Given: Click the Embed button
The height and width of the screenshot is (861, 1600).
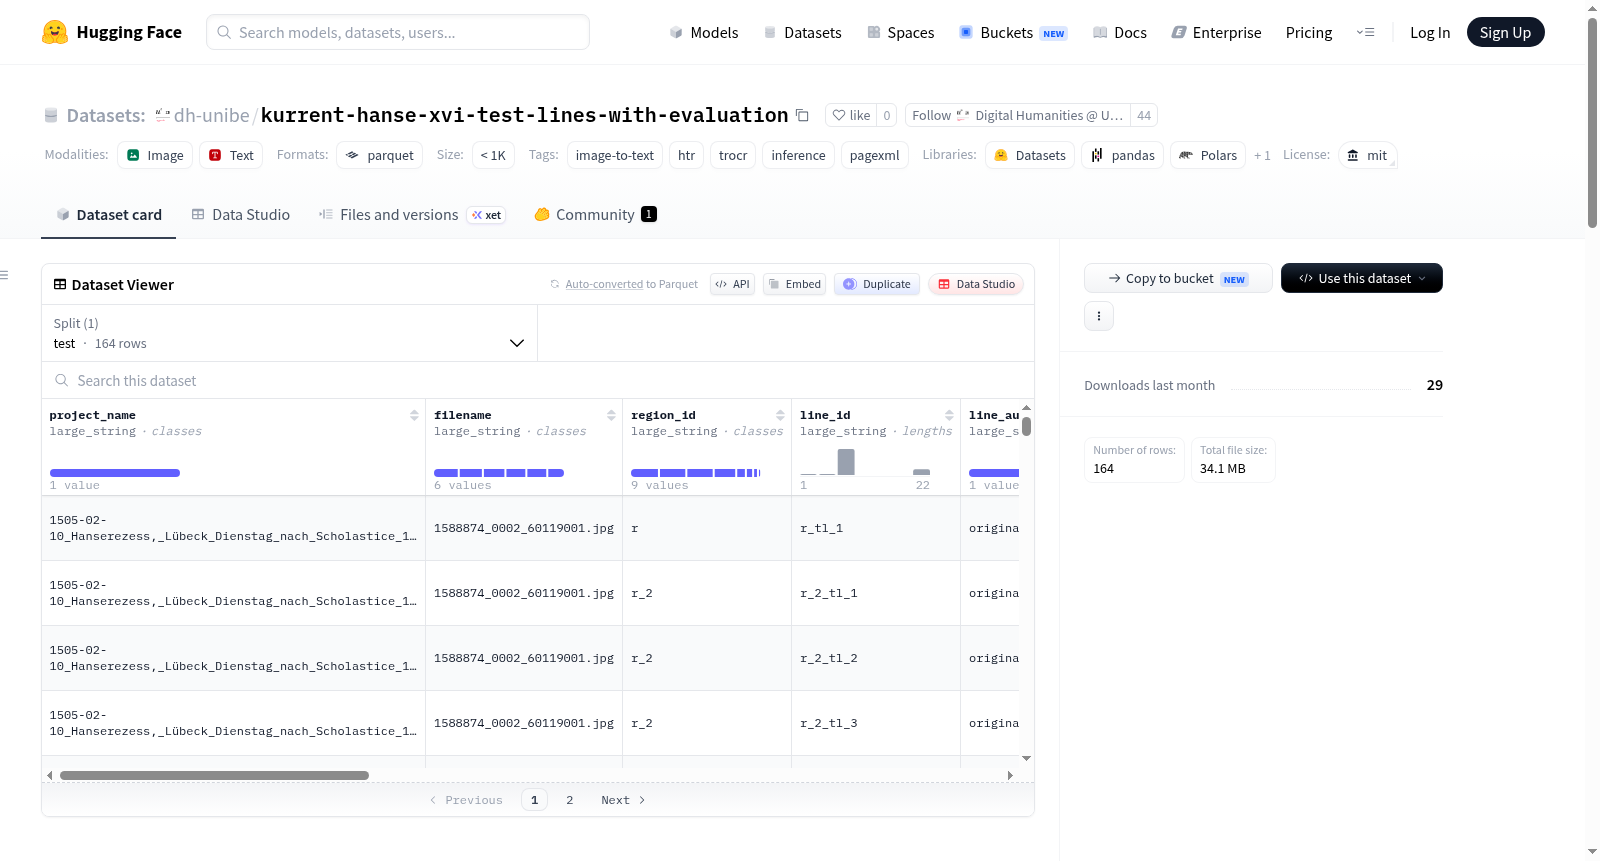Looking at the screenshot, I should [x=795, y=284].
